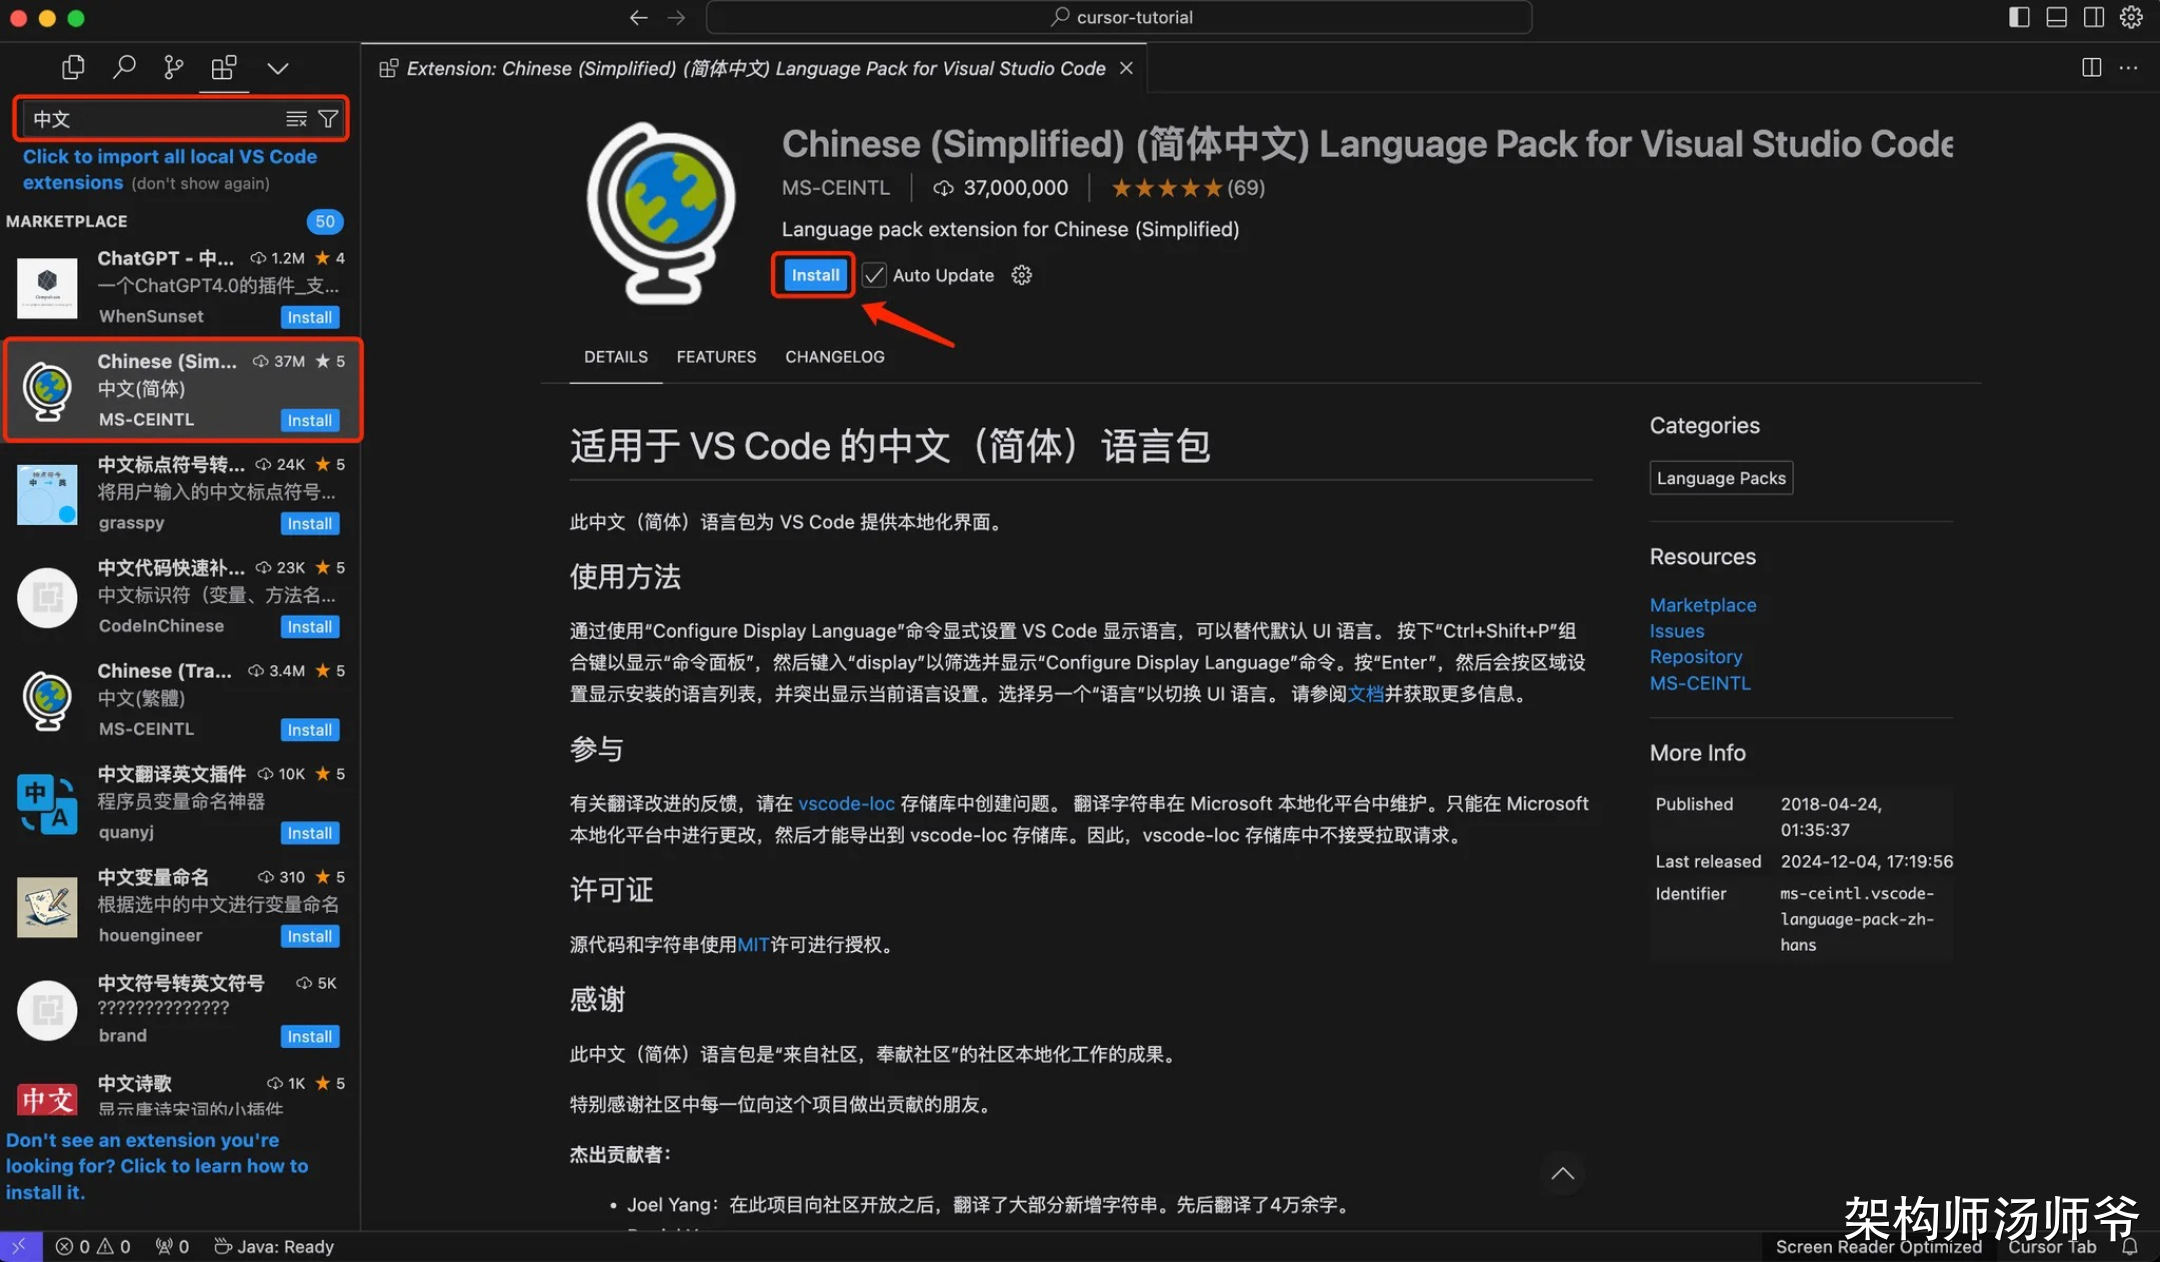Click the clear search results list icon
The width and height of the screenshot is (2160, 1262).
tap(296, 119)
